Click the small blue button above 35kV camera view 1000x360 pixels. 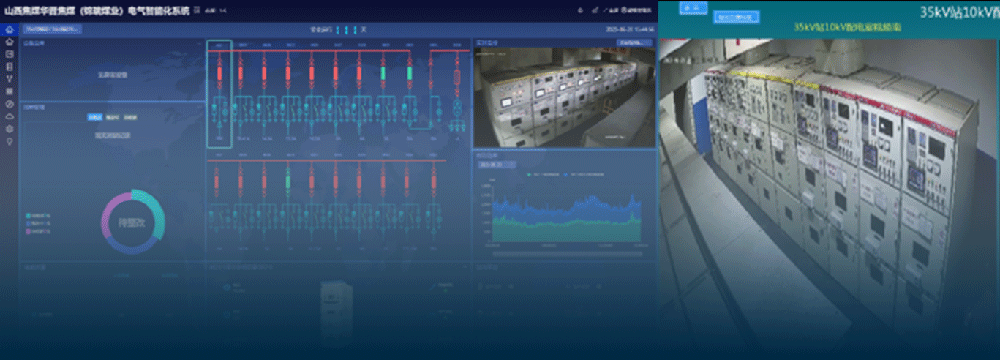pos(693,7)
